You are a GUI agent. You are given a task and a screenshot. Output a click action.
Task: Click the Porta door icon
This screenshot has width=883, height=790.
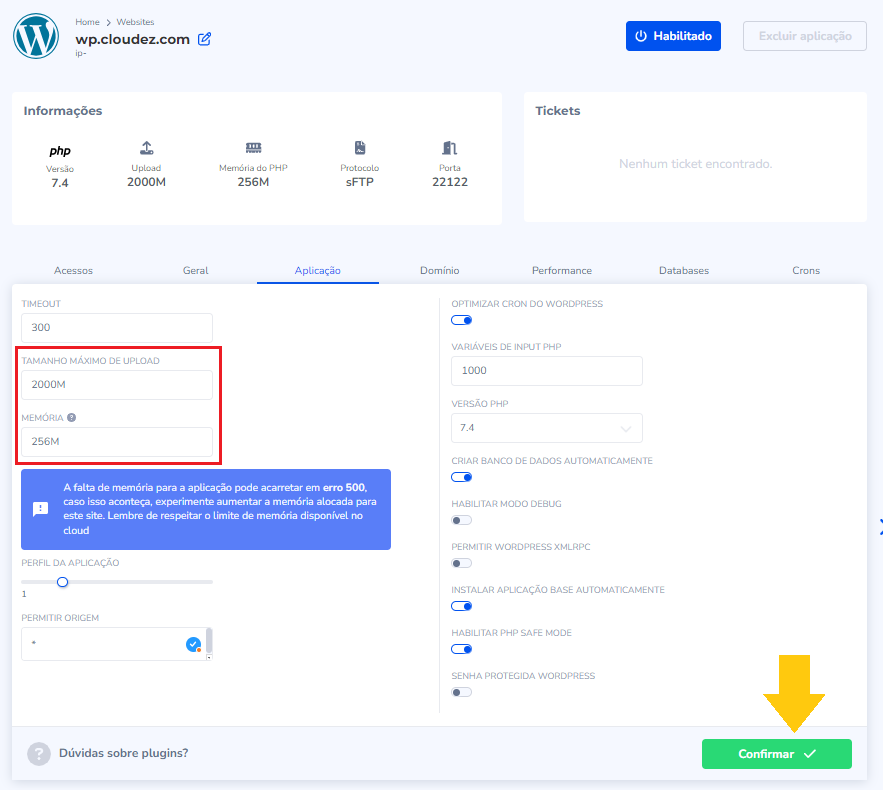click(450, 148)
